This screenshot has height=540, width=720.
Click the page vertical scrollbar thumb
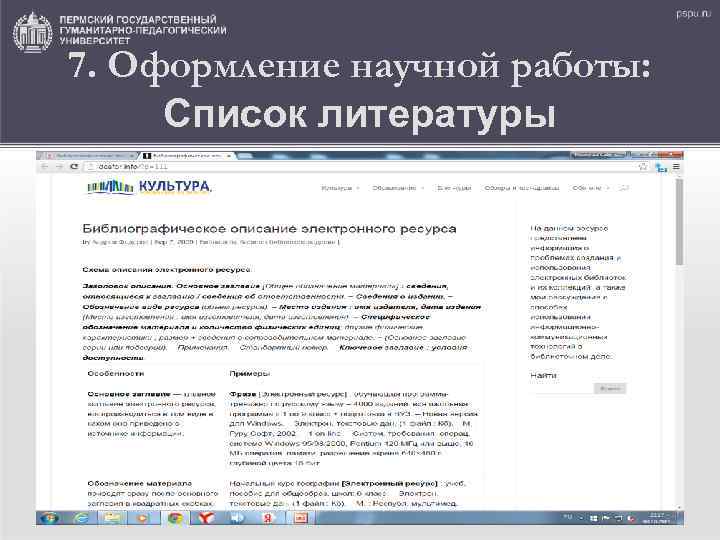[679, 222]
